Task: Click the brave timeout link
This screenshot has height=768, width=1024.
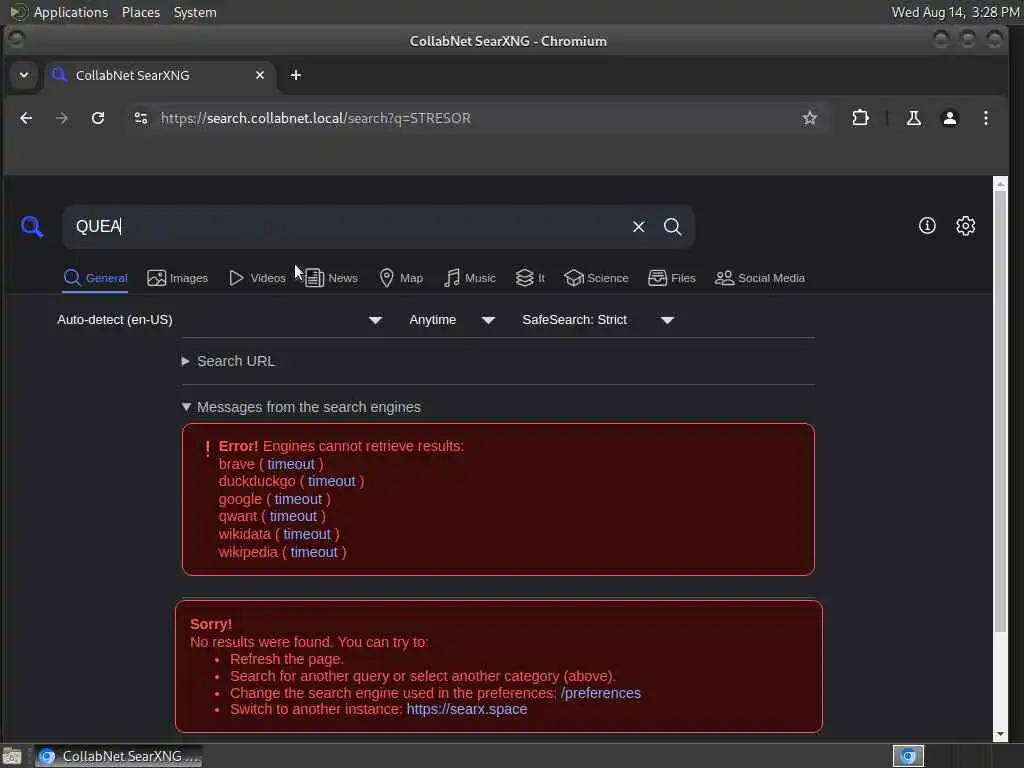Action: (291, 464)
